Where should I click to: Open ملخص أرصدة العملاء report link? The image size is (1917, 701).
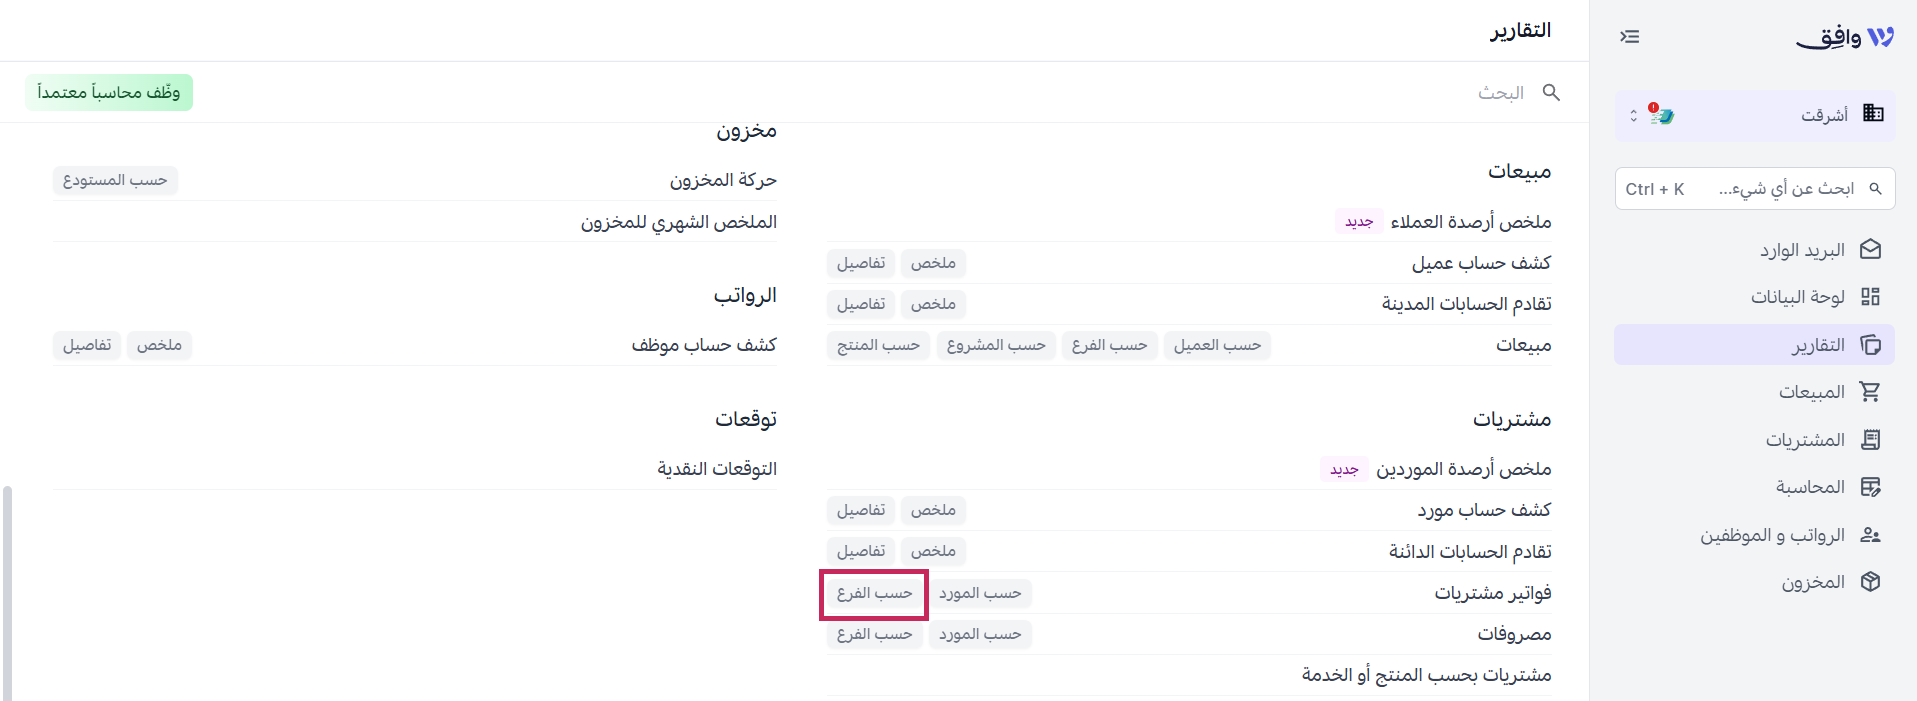(x=1471, y=222)
